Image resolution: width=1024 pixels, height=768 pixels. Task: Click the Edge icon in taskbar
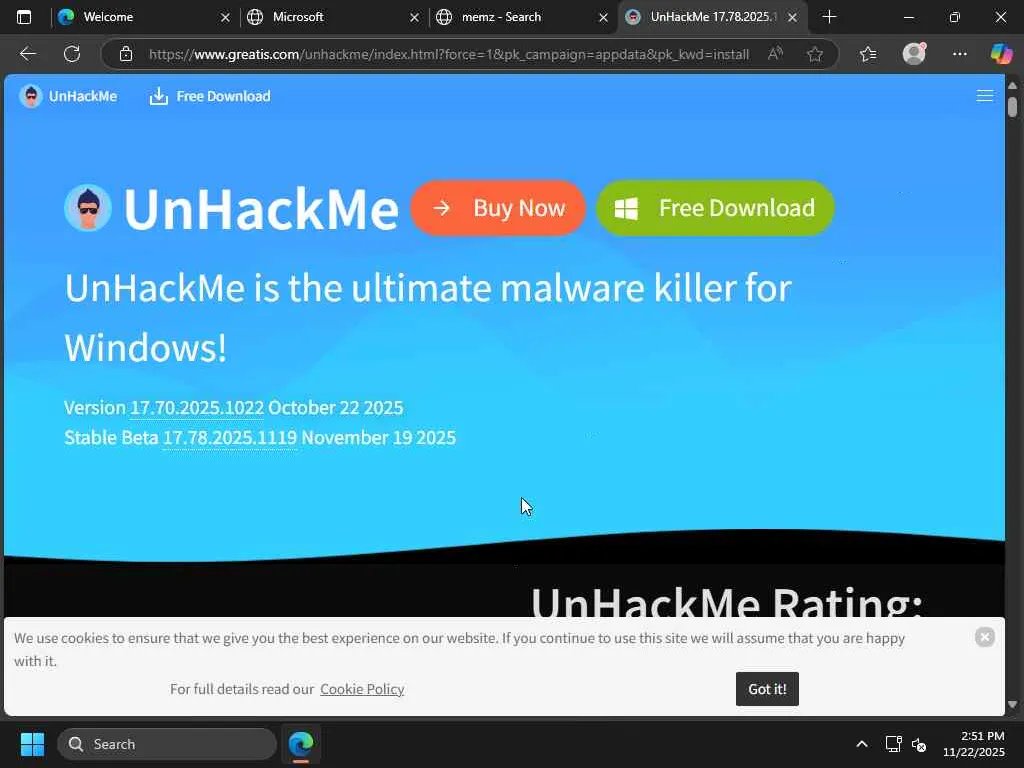pyautogui.click(x=301, y=744)
